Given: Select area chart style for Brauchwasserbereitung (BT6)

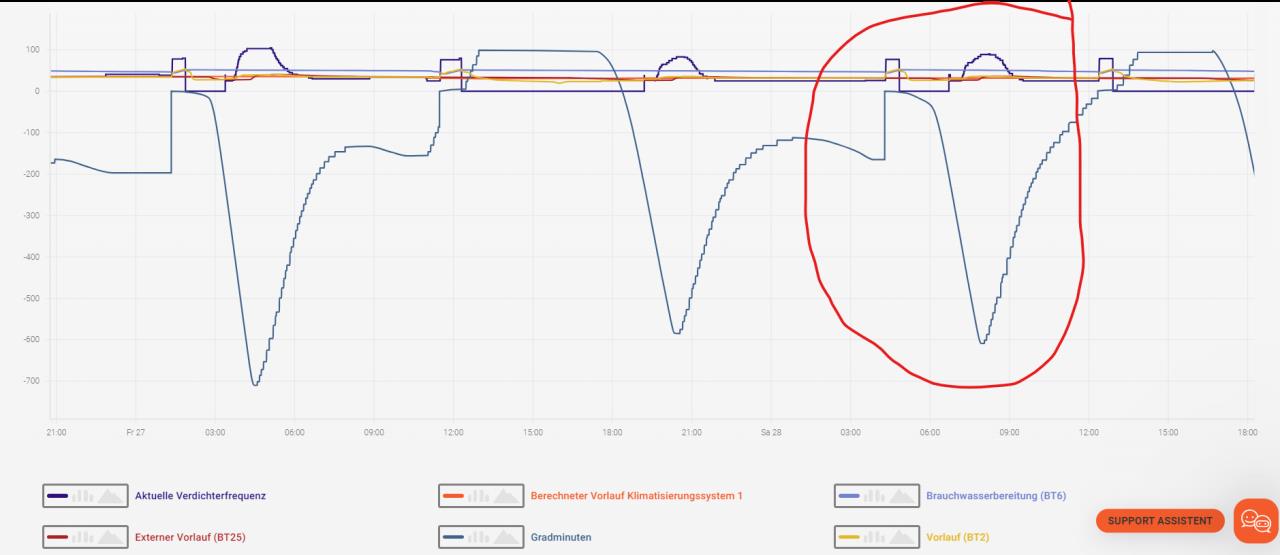Looking at the screenshot, I should [901, 495].
